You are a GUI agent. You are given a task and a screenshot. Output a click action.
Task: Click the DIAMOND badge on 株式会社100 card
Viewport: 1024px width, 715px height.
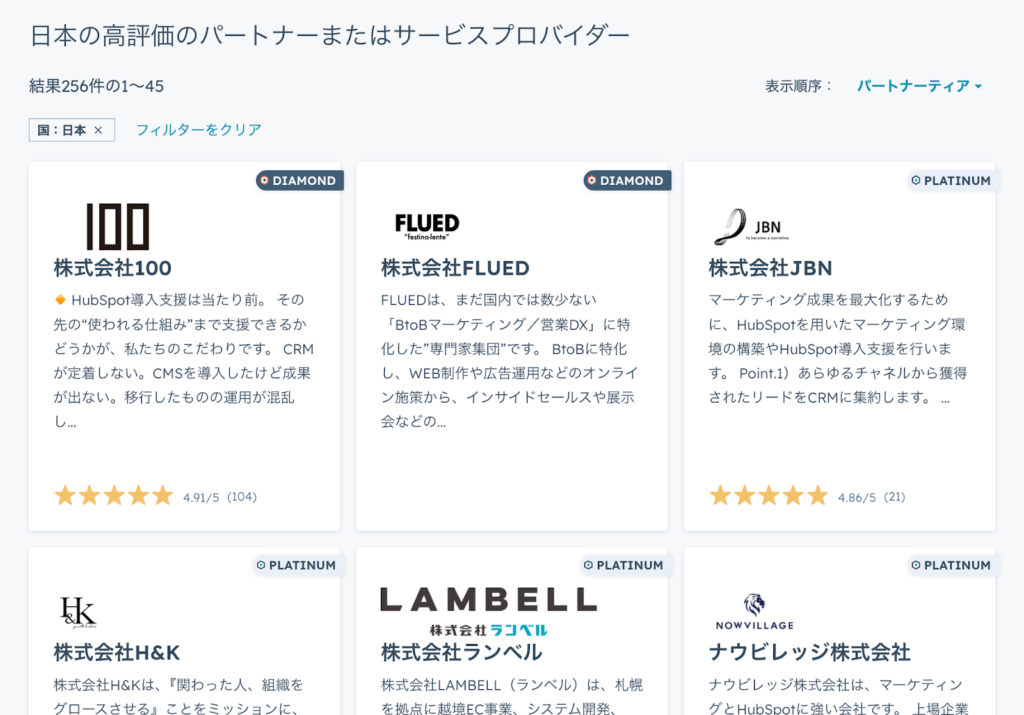[298, 181]
